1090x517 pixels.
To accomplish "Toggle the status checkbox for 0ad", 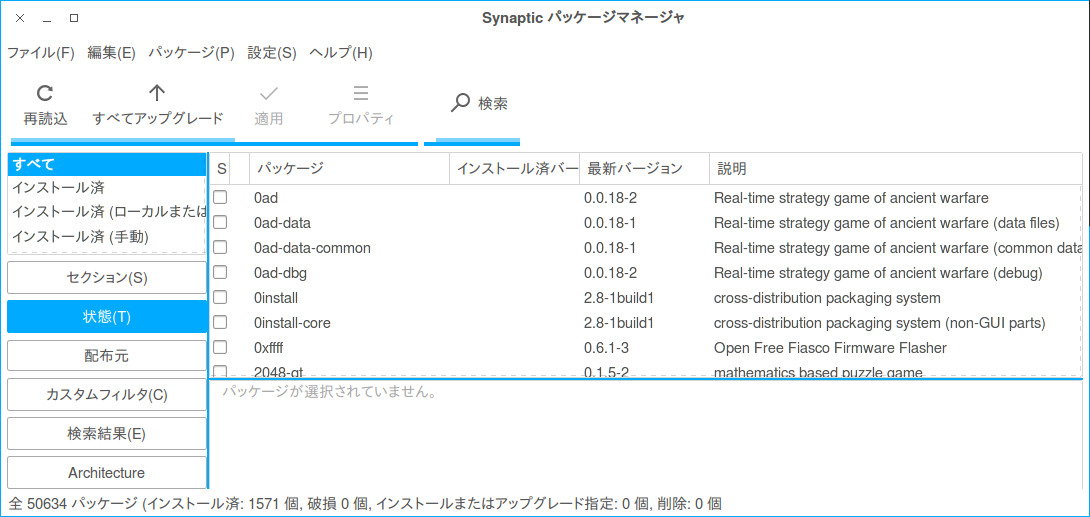I will [220, 197].
